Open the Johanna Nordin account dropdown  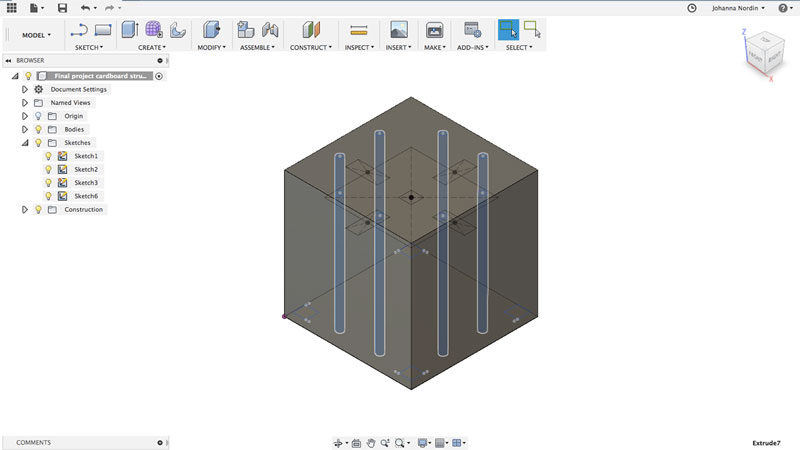tap(738, 8)
